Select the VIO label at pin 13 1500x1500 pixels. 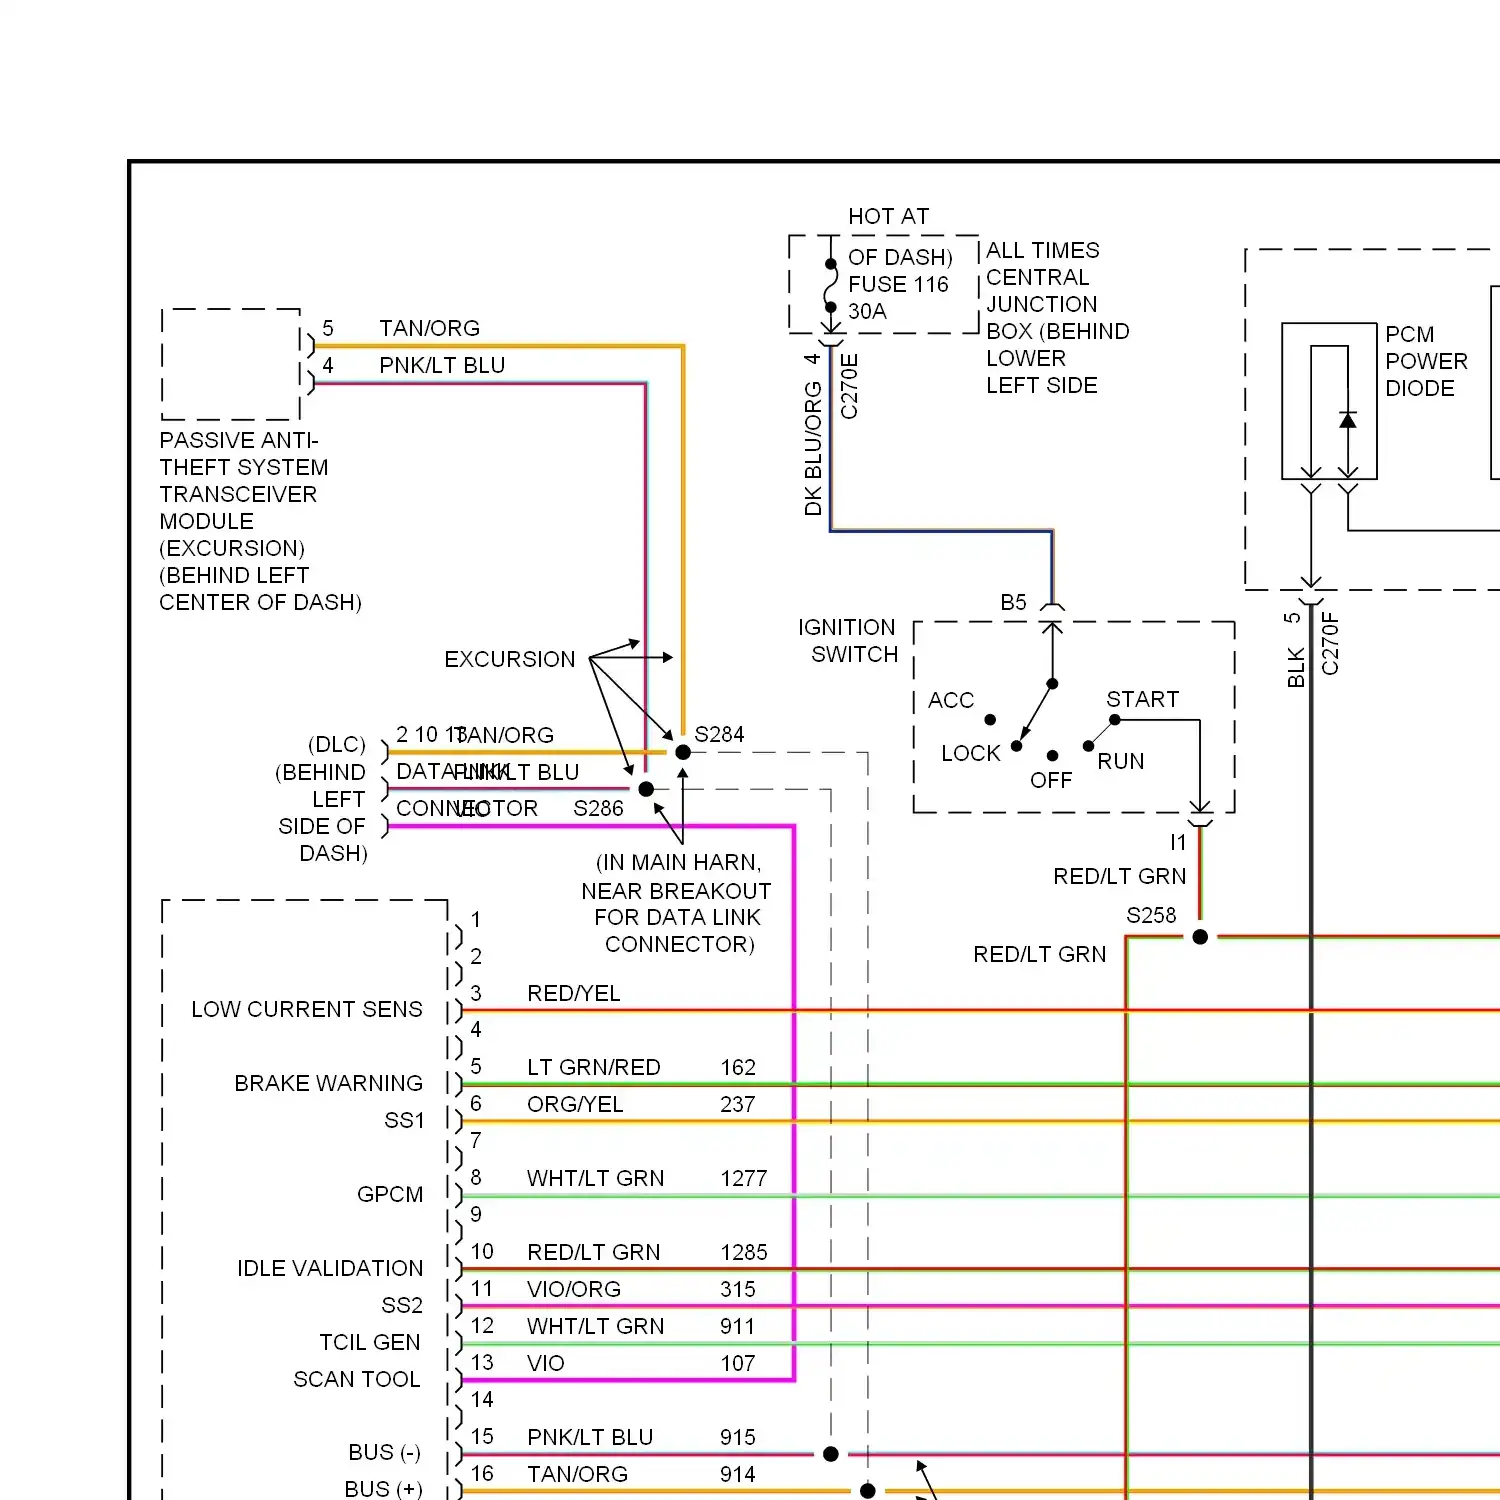[x=546, y=1364]
